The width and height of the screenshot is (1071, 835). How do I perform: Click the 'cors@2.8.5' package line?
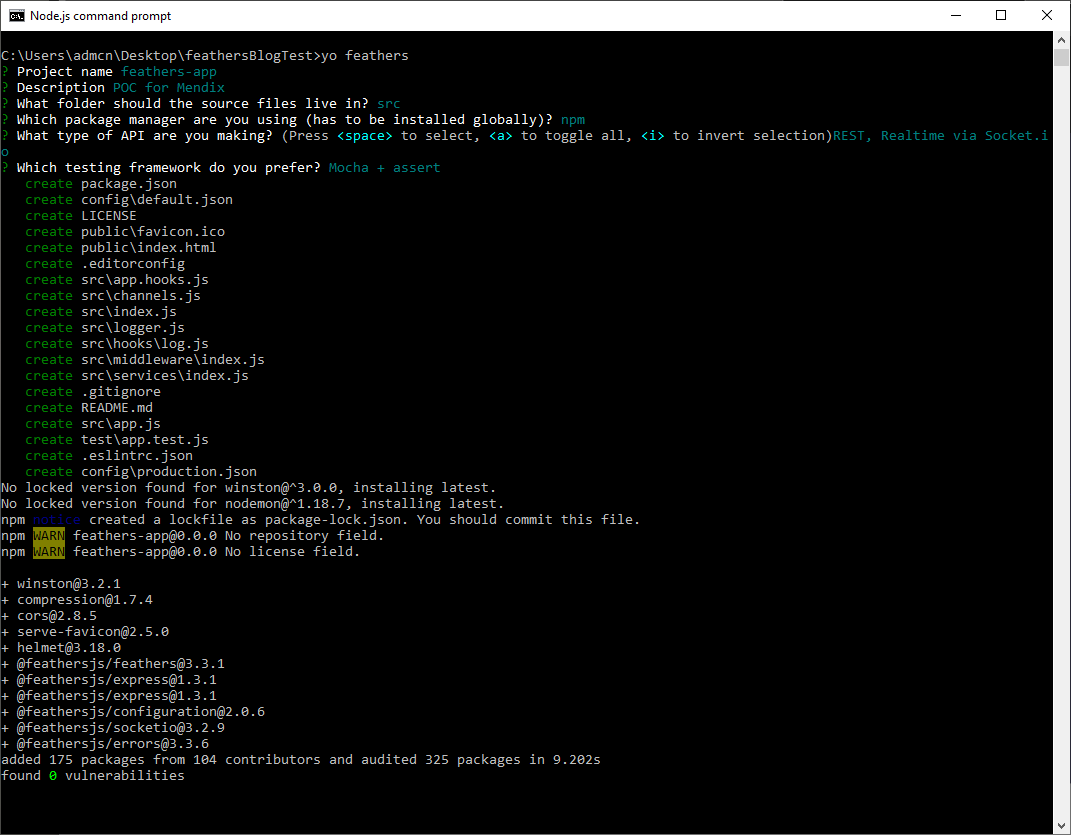click(x=49, y=616)
